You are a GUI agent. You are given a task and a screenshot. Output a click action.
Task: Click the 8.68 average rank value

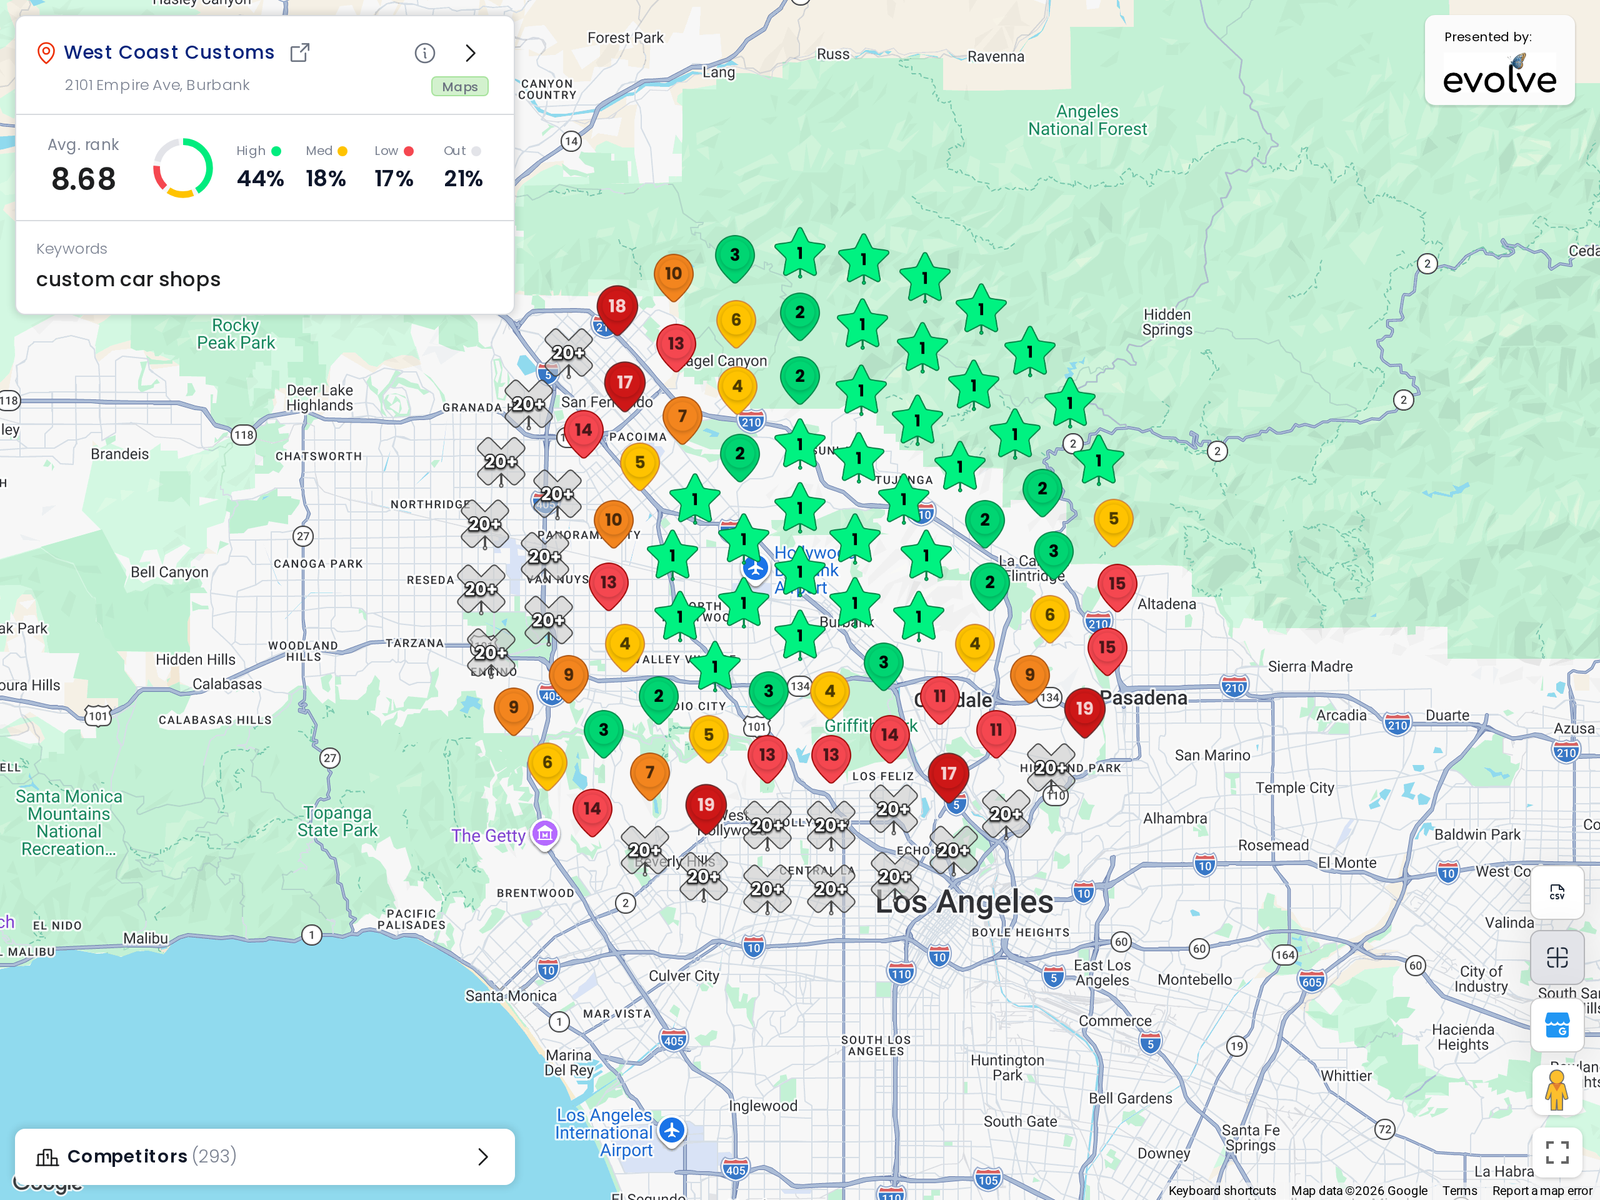click(x=84, y=179)
